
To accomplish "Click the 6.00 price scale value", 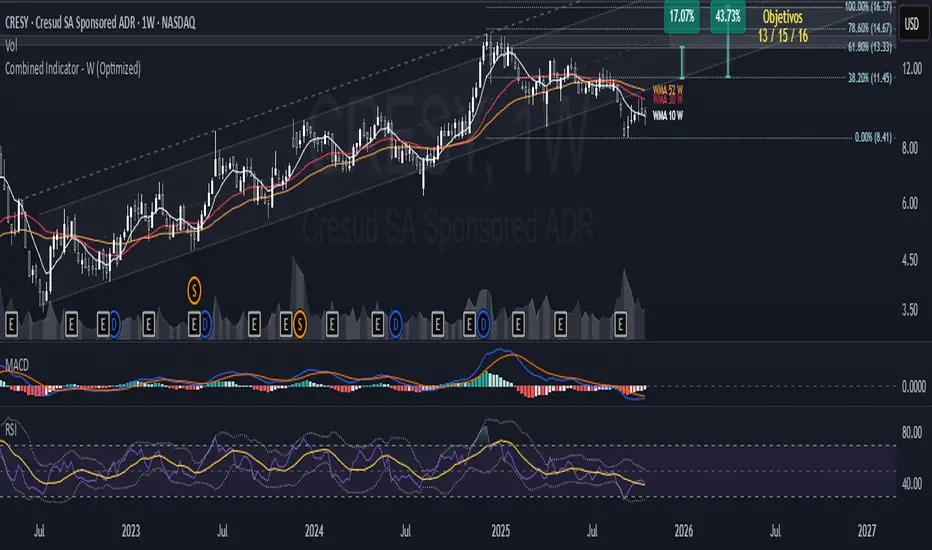I will 910,204.
